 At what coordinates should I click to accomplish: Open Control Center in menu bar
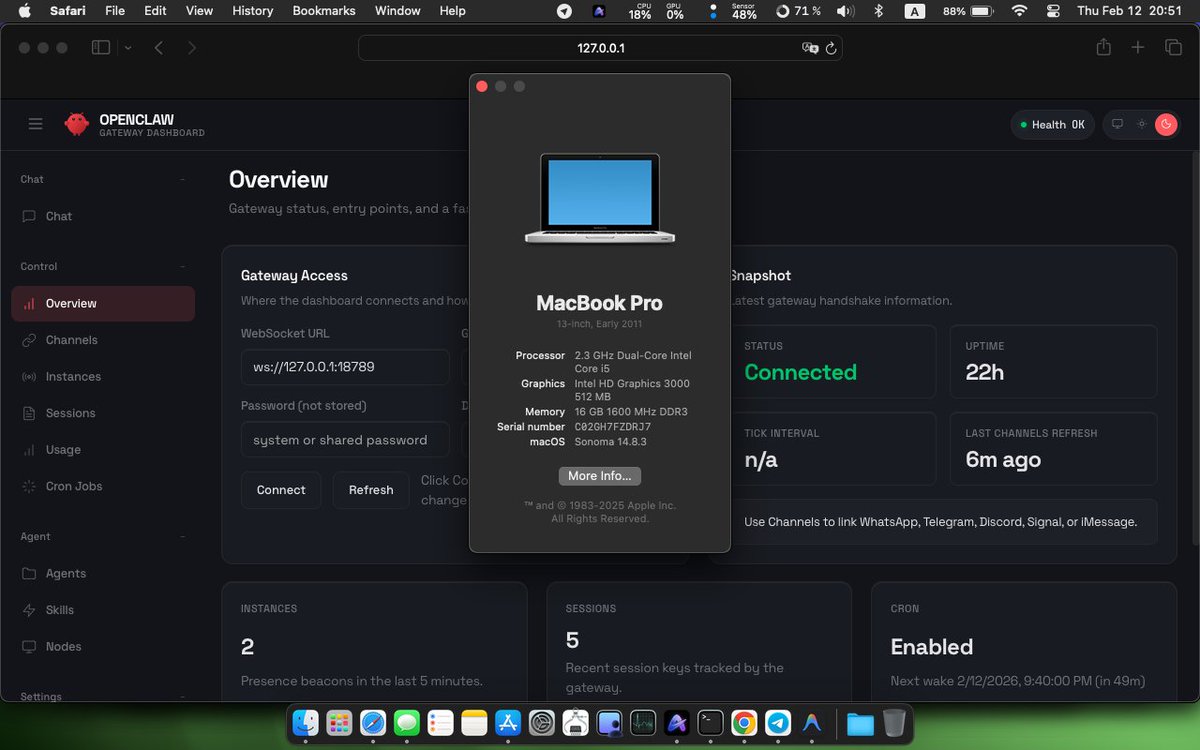[1052, 11]
